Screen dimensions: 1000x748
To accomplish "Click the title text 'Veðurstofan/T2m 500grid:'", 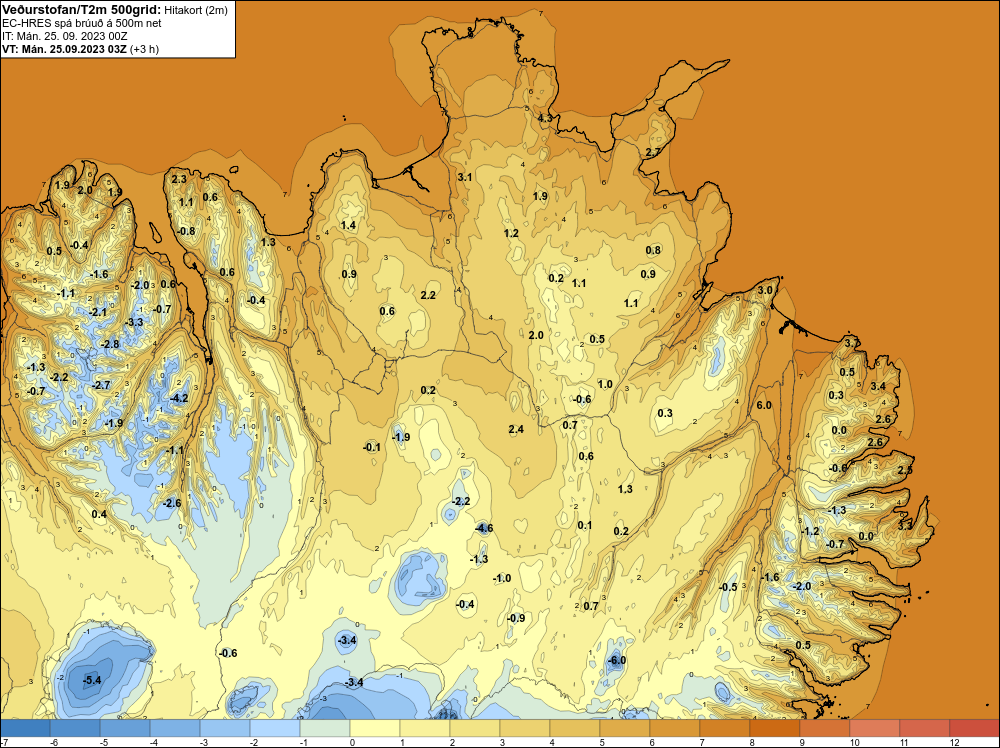I will click(x=82, y=10).
